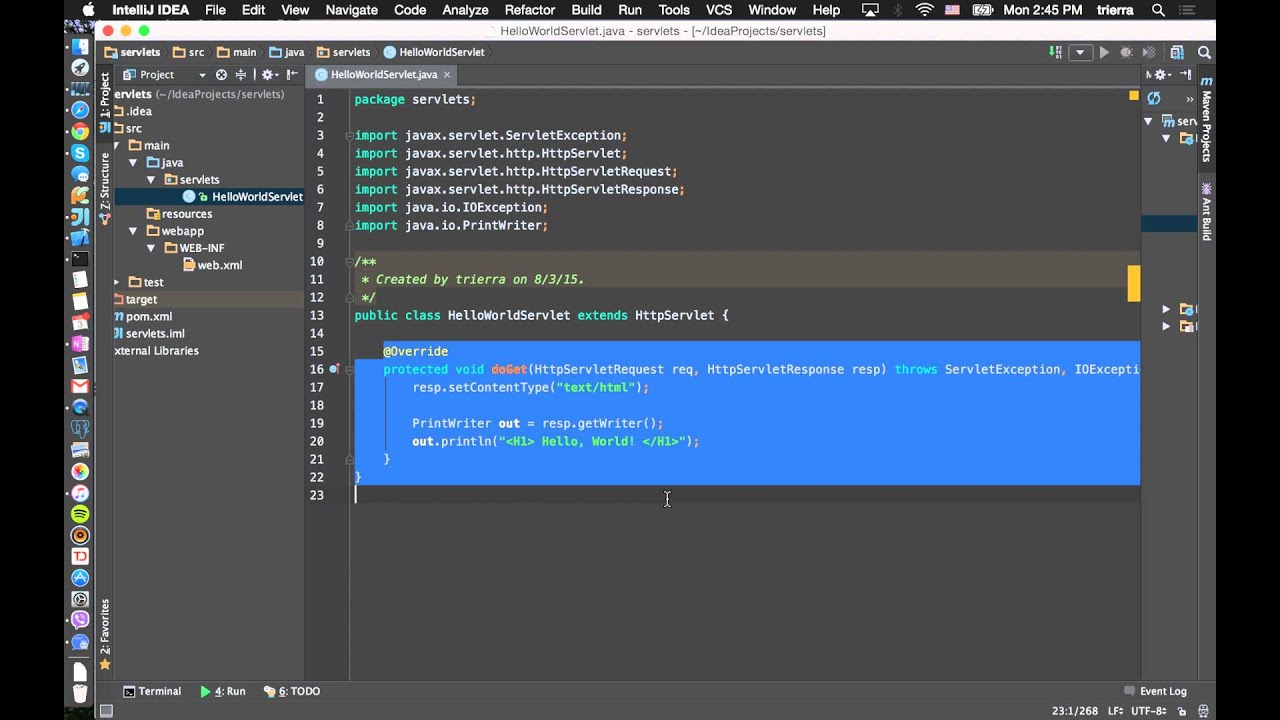Open the Analyze menu
This screenshot has width=1280, height=720.
click(465, 10)
